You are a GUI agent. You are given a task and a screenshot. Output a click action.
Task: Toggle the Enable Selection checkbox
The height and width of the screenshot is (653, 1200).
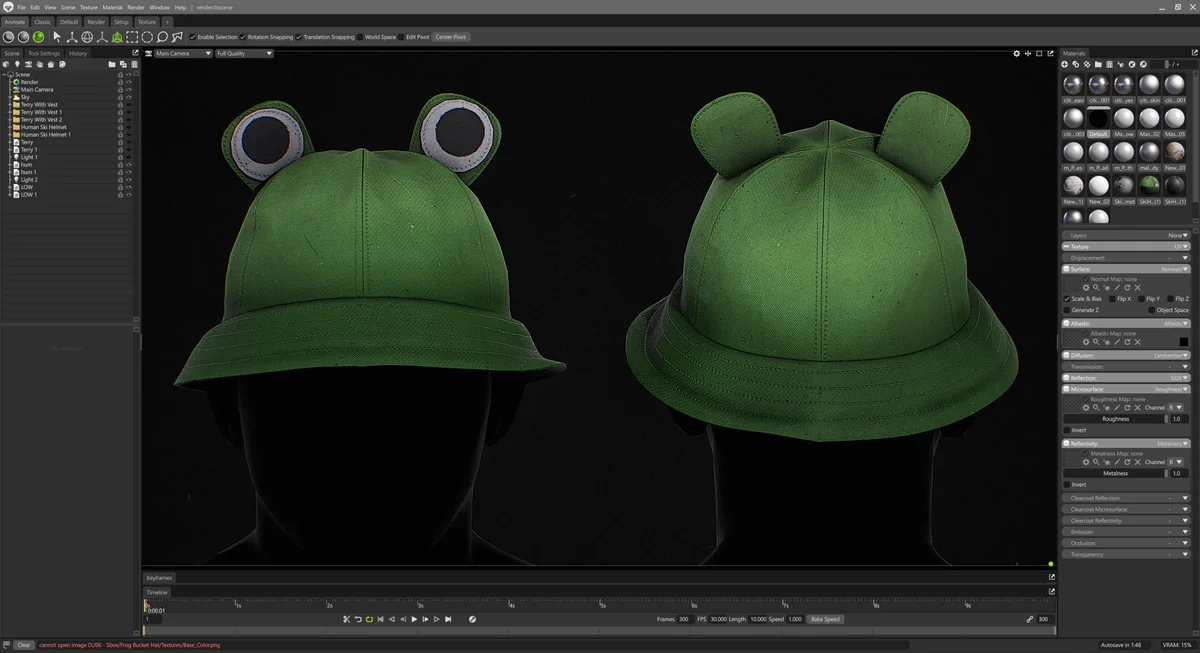pyautogui.click(x=193, y=37)
